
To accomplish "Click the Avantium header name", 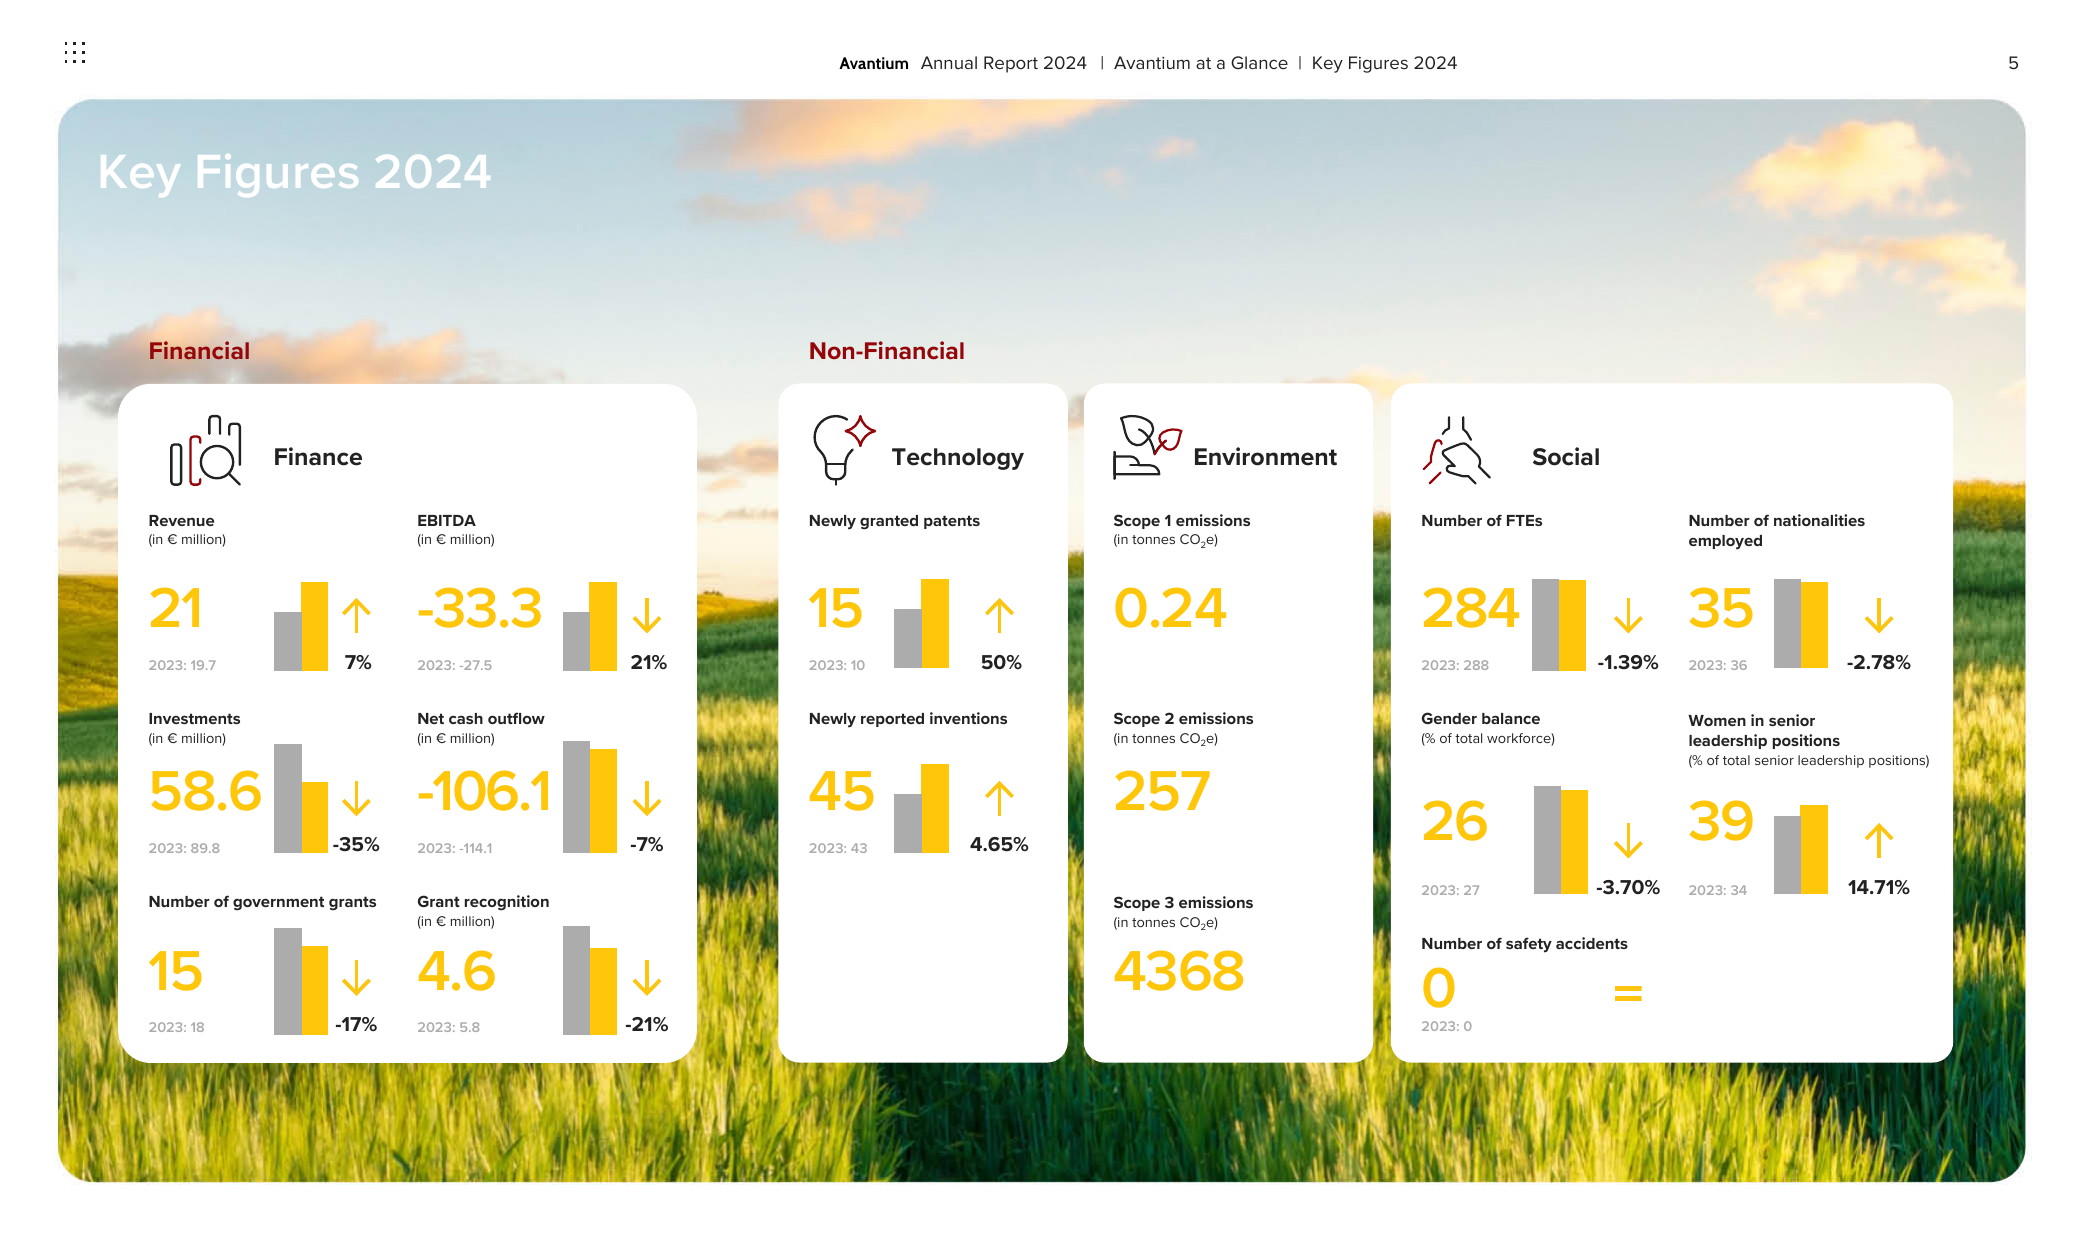I will coord(873,63).
